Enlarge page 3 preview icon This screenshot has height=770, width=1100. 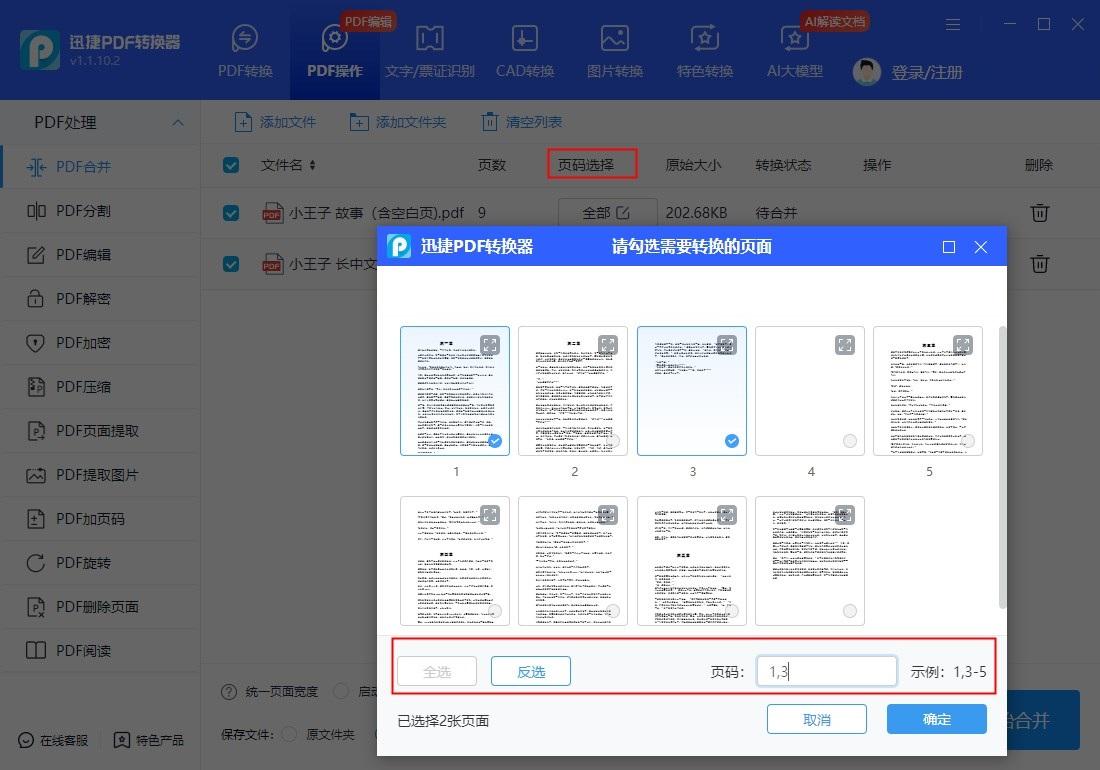click(x=726, y=344)
